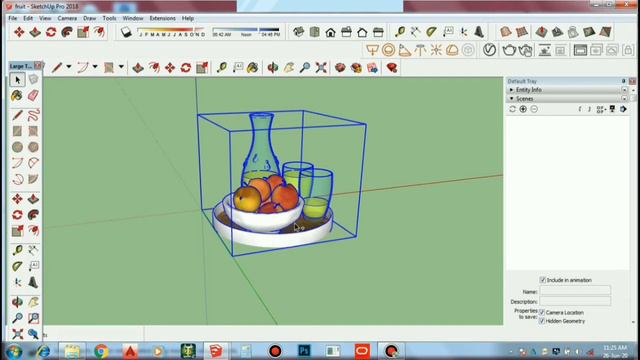Select the Paint Bucket tool in left toolbar
640x360 pixels.
(17, 96)
